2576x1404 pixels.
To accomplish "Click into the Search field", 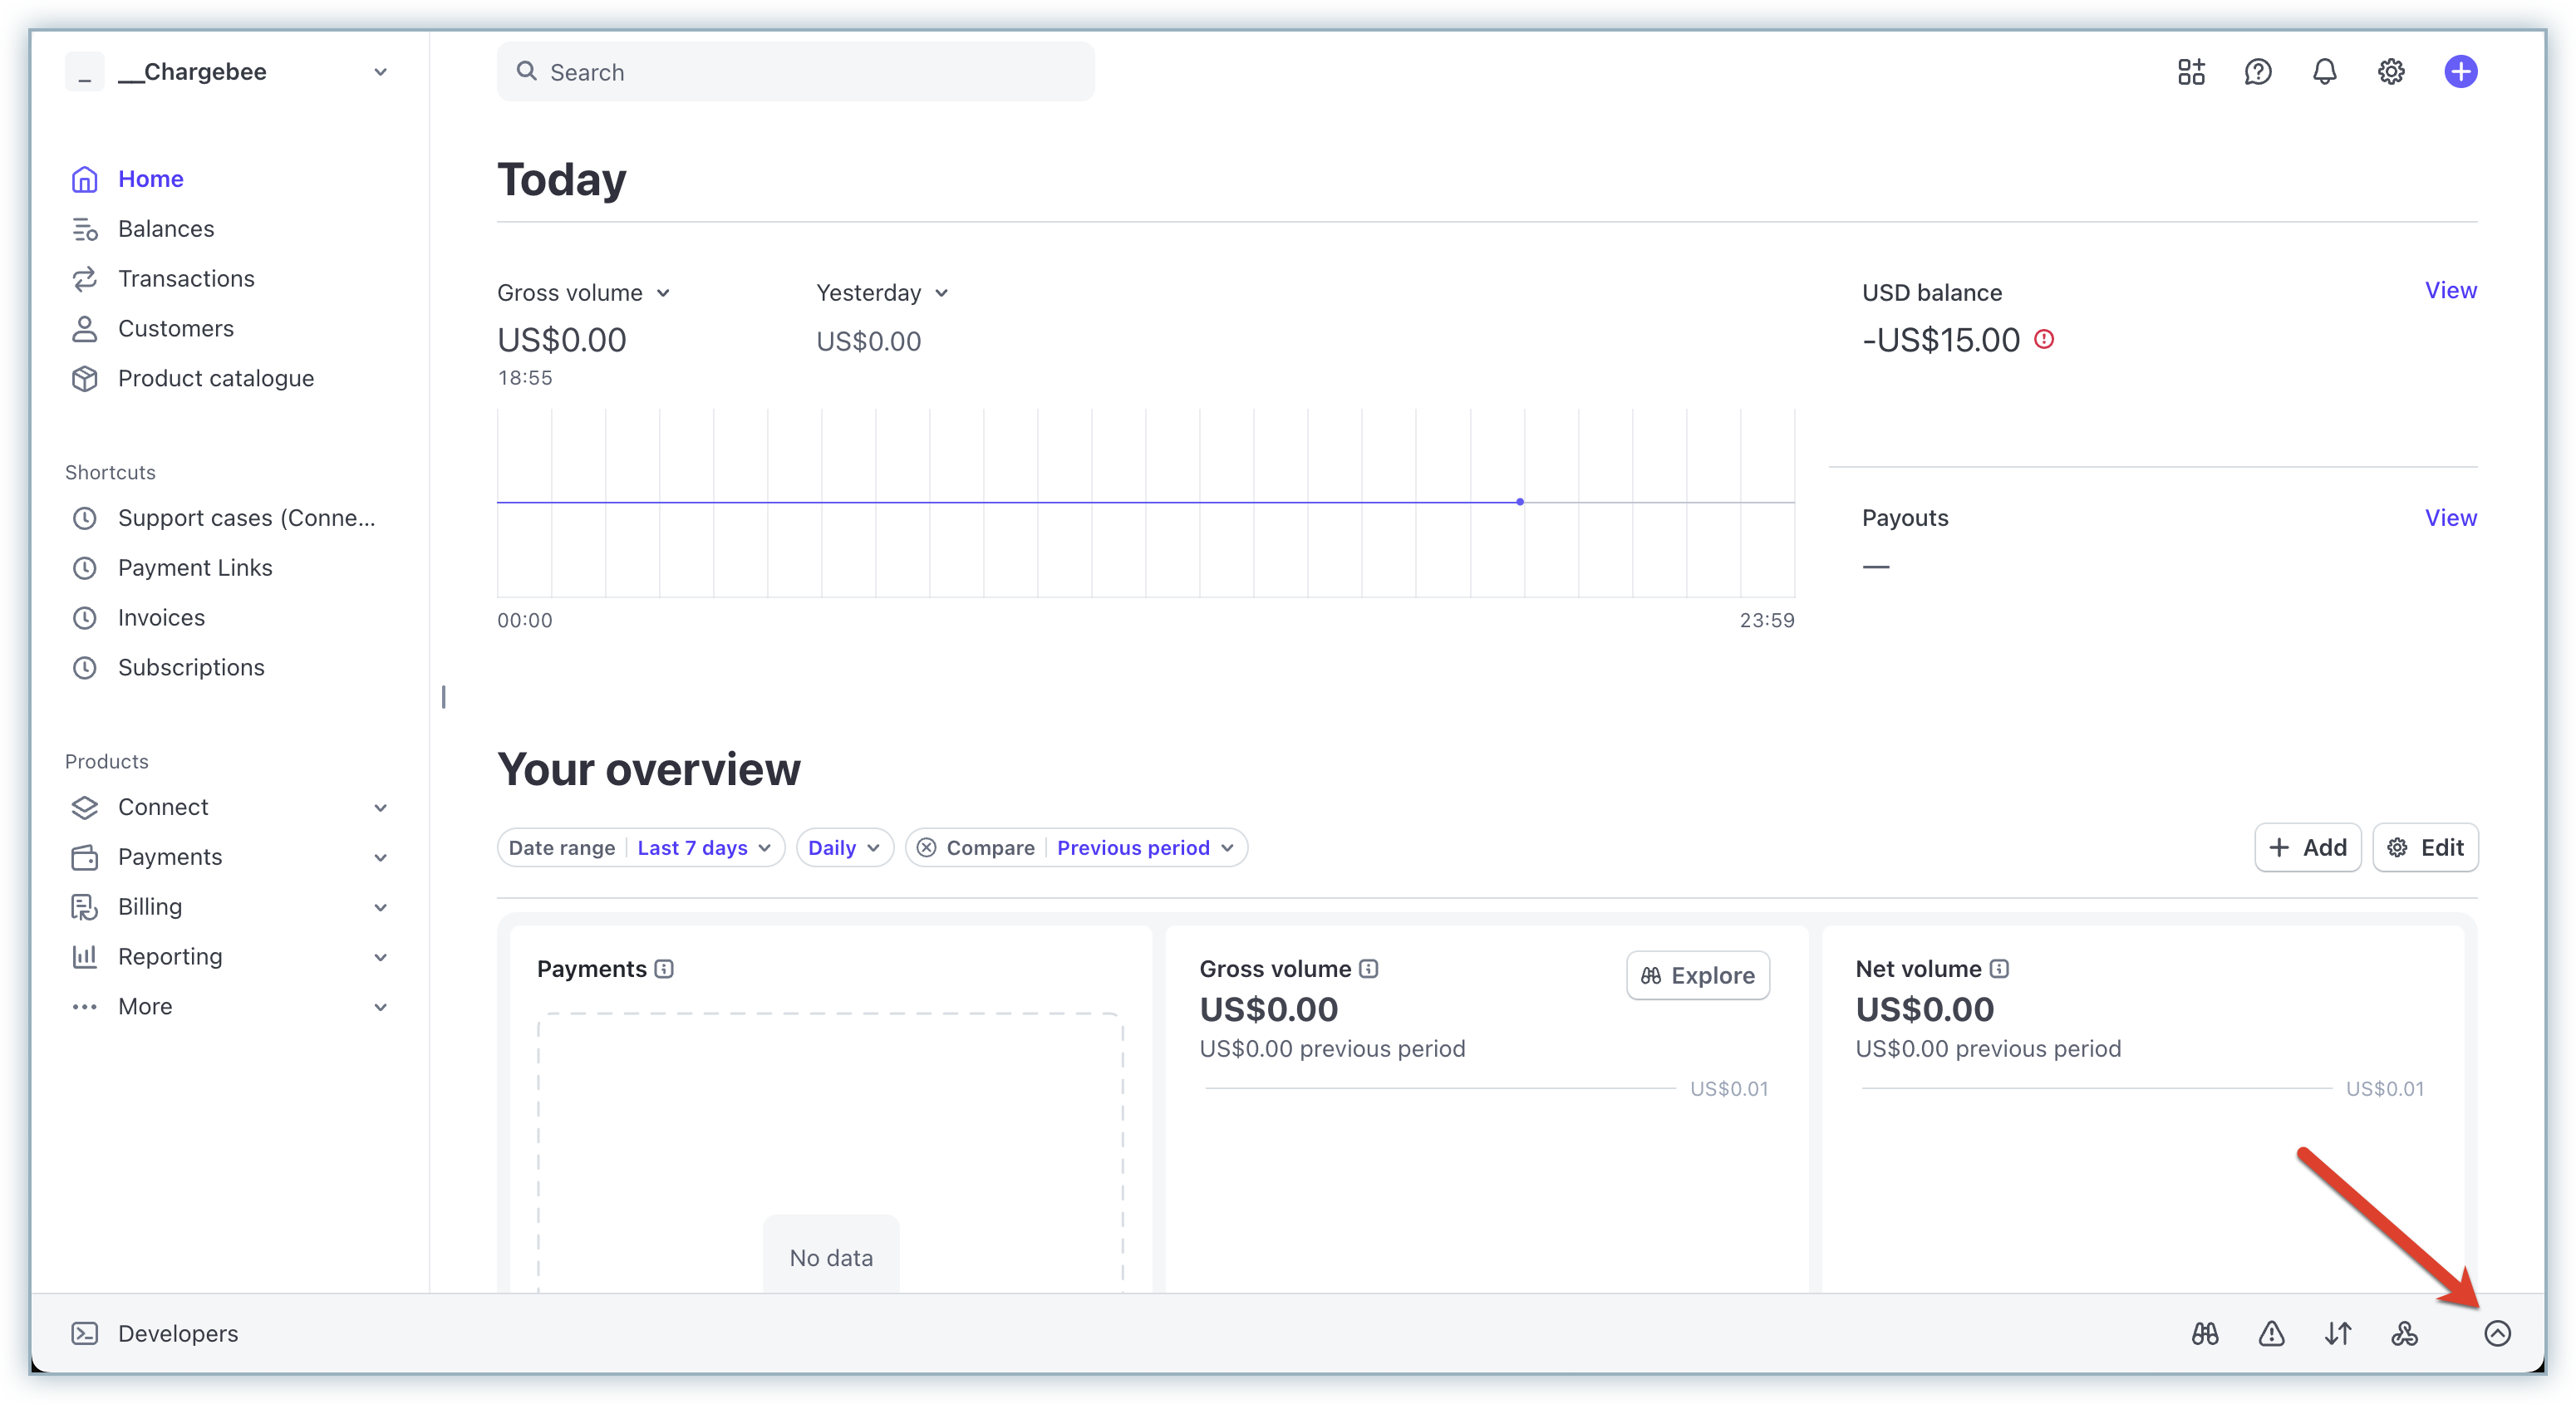I will (x=795, y=72).
